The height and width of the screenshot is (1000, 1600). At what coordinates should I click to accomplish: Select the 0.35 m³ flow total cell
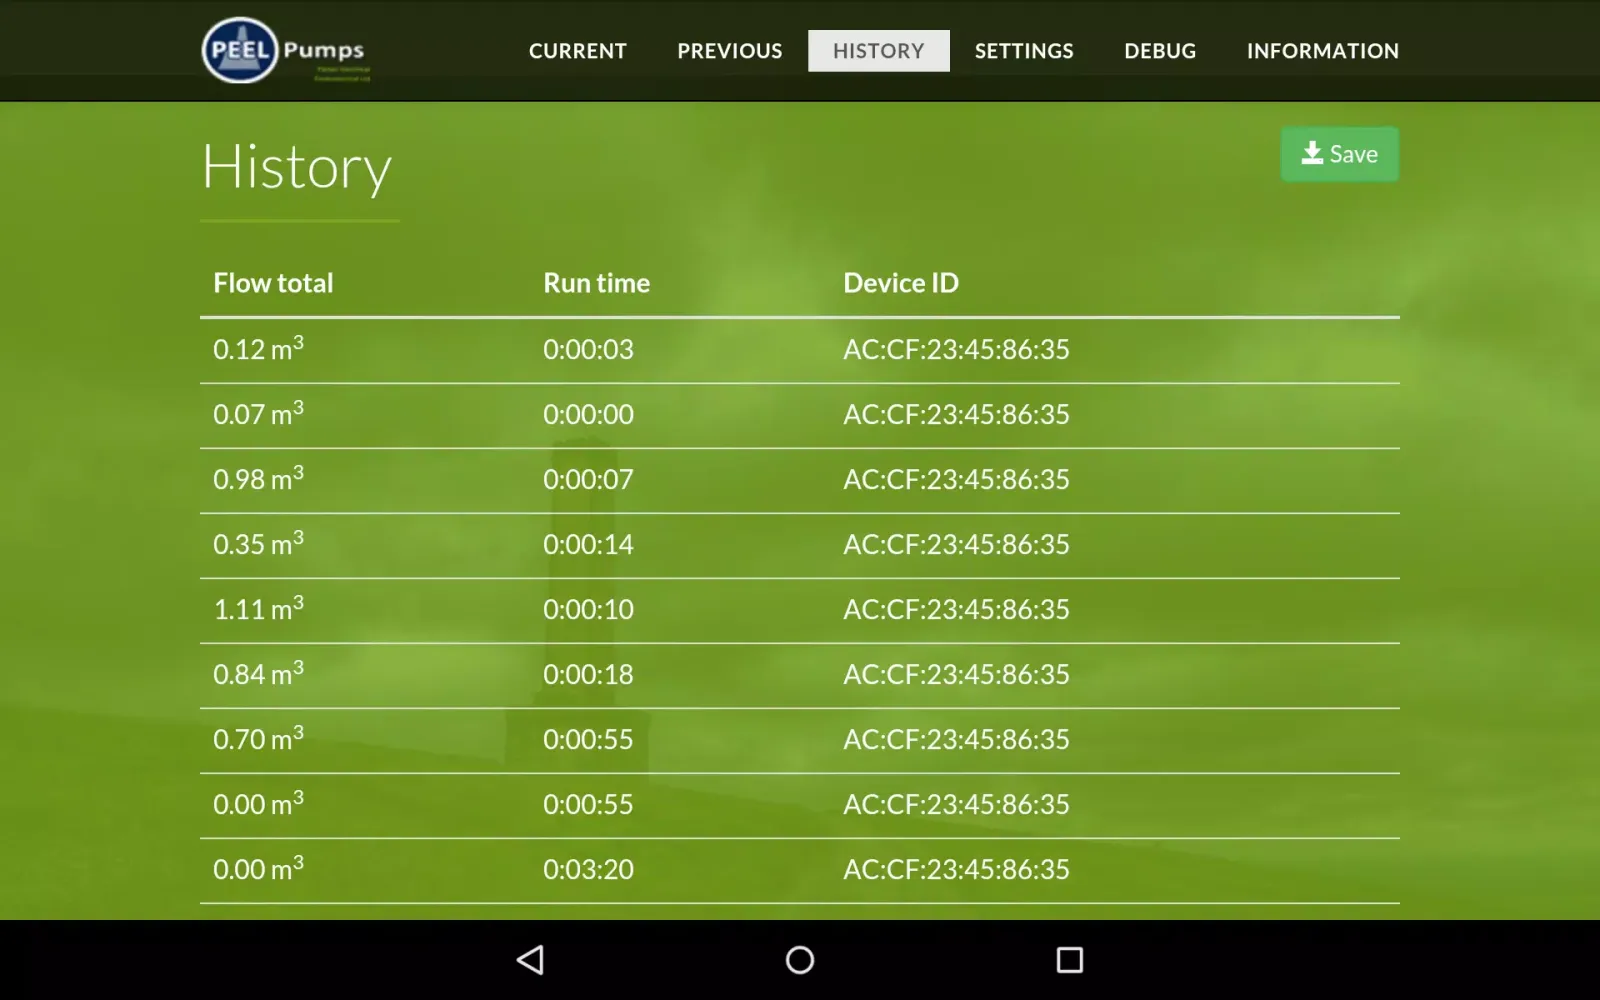pyautogui.click(x=258, y=543)
